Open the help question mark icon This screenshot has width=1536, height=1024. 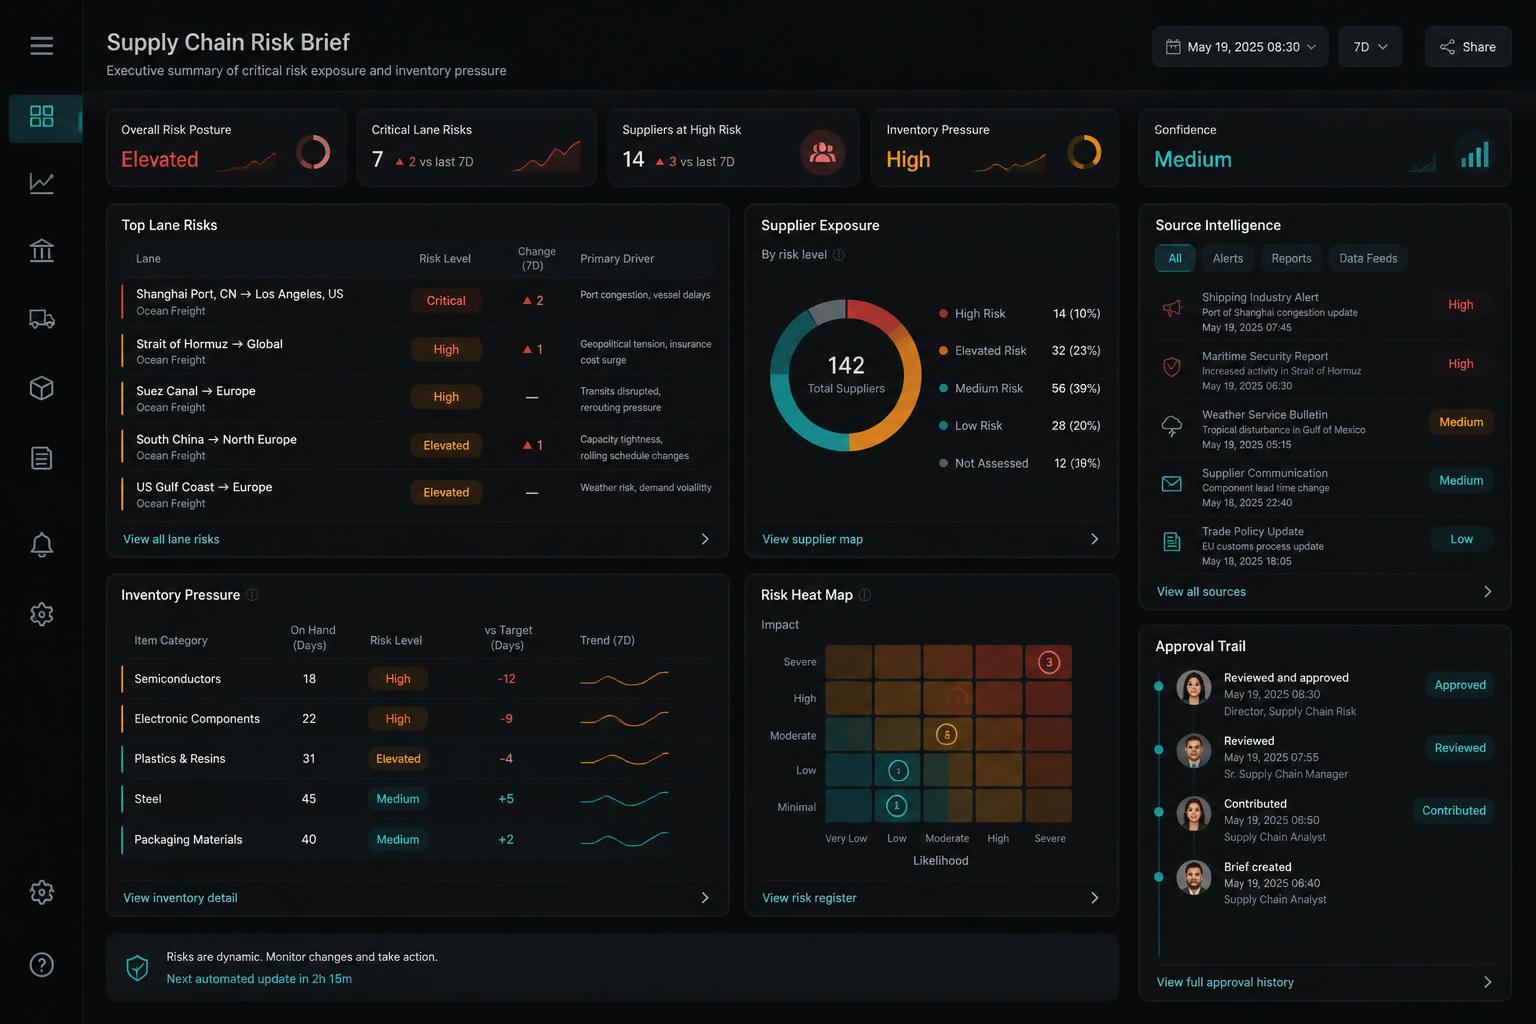41,965
